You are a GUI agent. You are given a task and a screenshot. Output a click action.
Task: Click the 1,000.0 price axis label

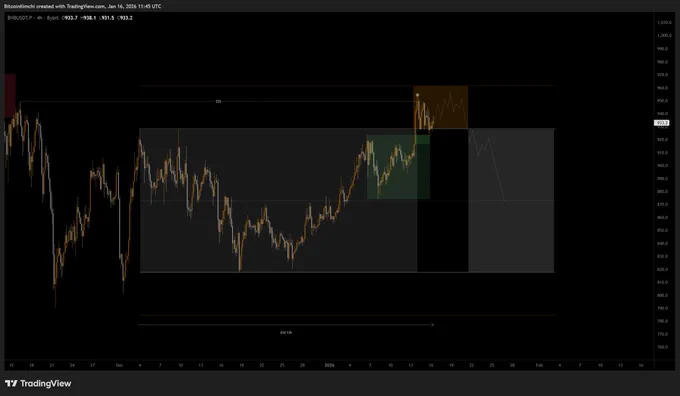click(x=664, y=36)
